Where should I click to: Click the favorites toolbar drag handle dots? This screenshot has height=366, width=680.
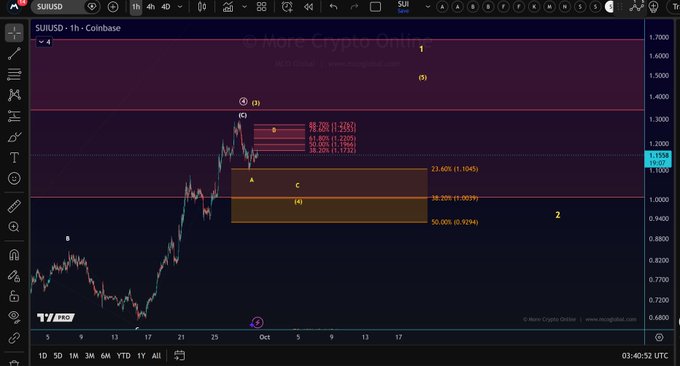pyautogui.click(x=620, y=7)
